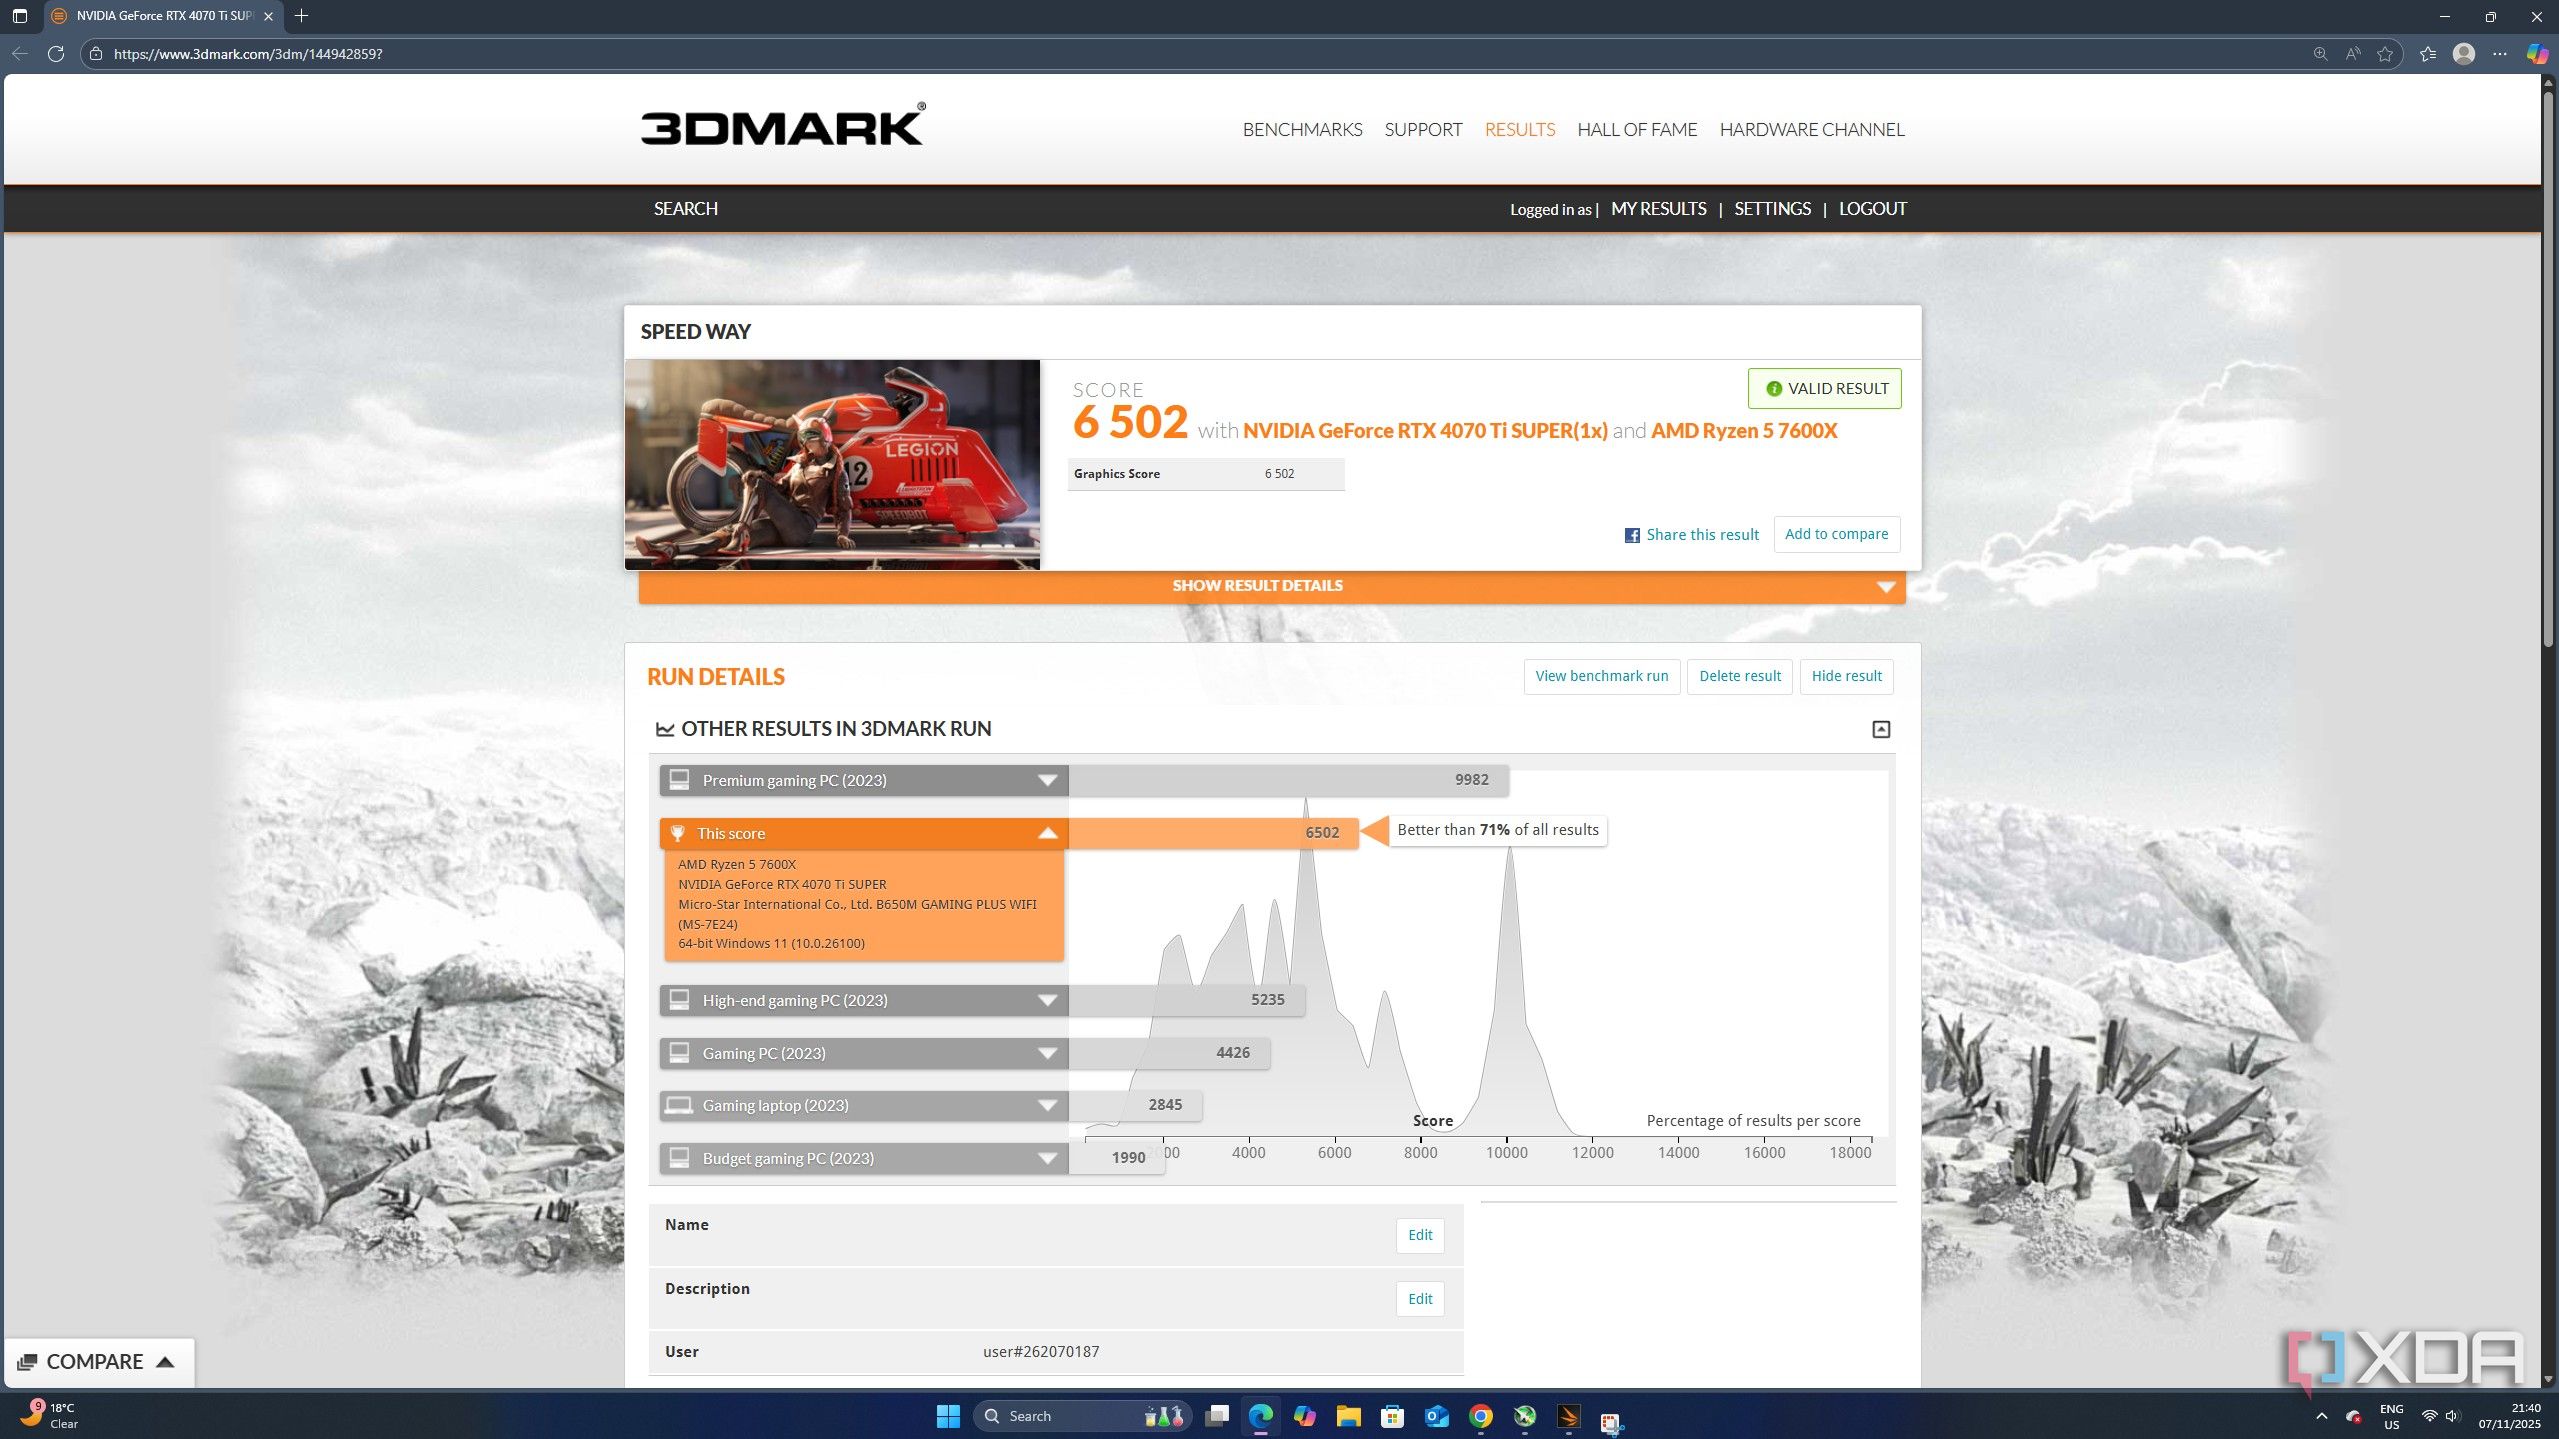This screenshot has height=1439, width=2559.
Task: Click Hide result button
Action: (1846, 676)
